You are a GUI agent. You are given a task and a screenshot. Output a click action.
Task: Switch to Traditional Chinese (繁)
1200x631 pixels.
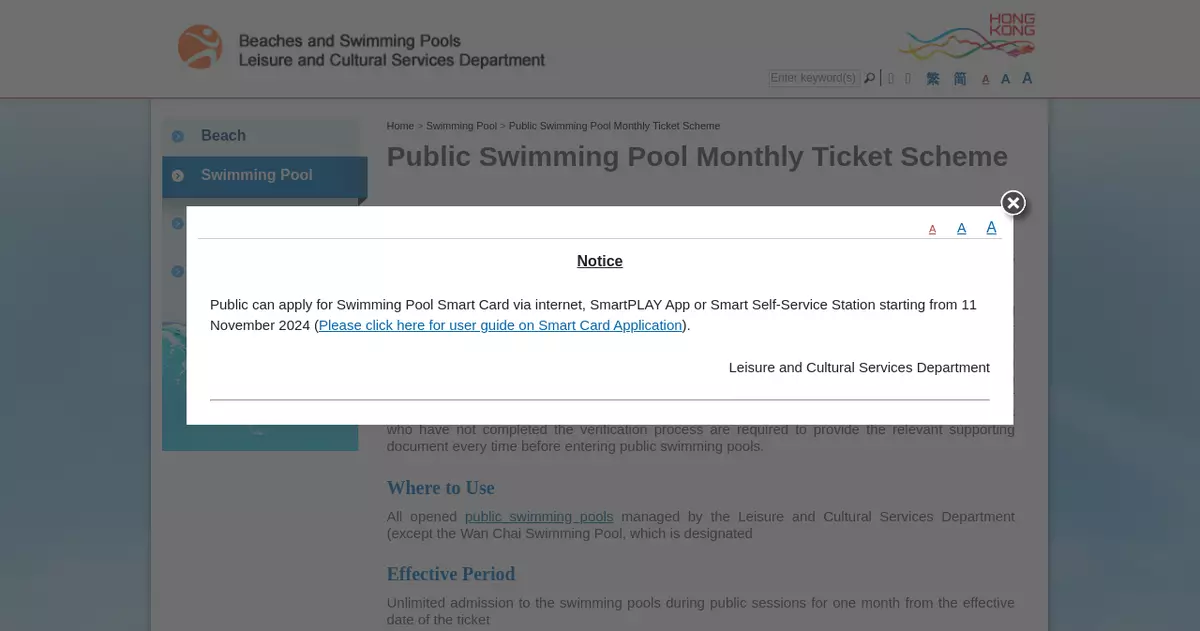coord(933,78)
